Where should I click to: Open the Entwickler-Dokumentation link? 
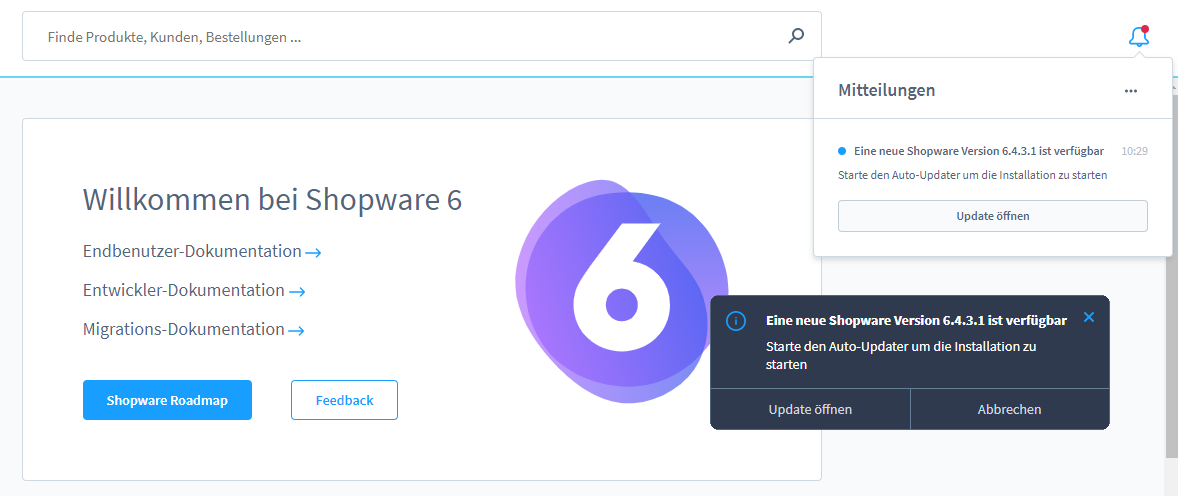click(194, 290)
